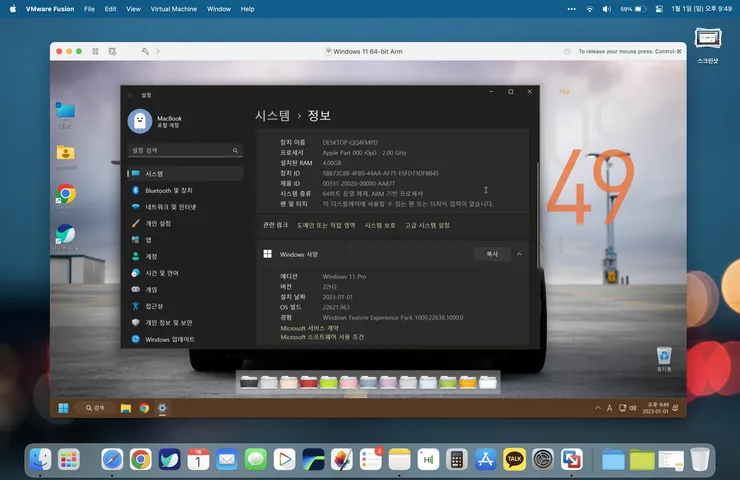Click the volume icon in the Windows tray

pos(632,408)
